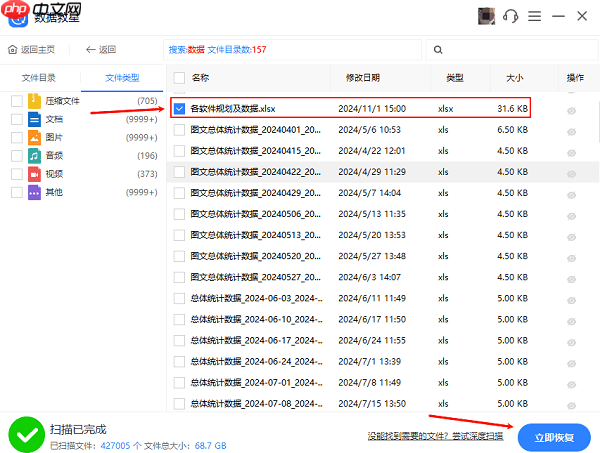Screen dimensions: 600x453
Task: Tick the 音频 category checkbox
Action: [x=17, y=156]
